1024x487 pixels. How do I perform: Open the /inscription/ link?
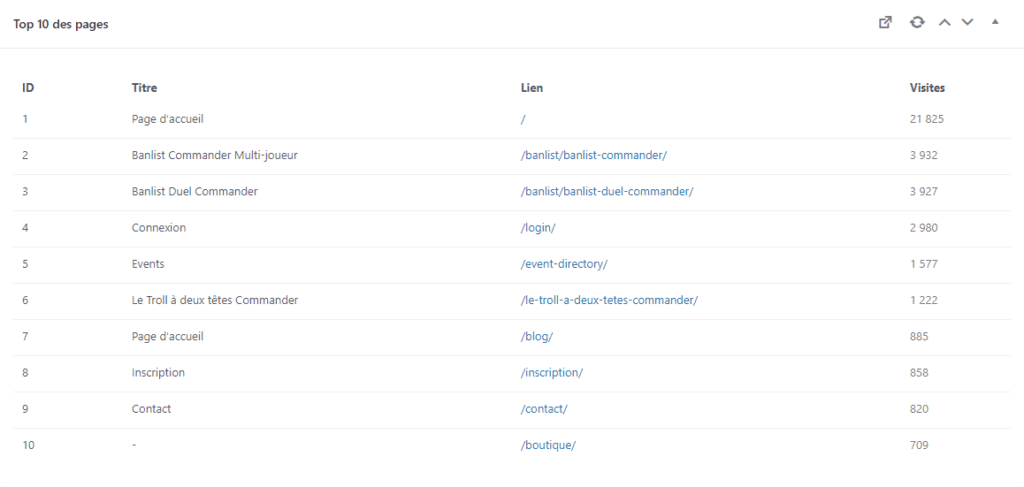pyautogui.click(x=552, y=373)
